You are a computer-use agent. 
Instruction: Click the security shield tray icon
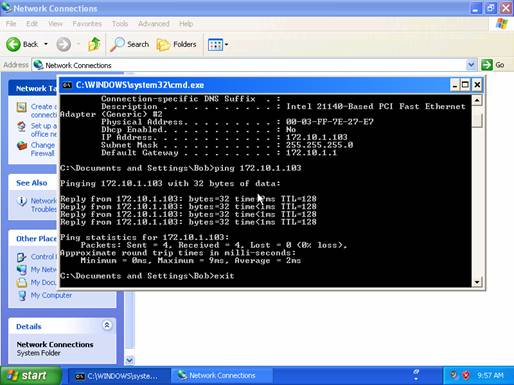(466, 375)
